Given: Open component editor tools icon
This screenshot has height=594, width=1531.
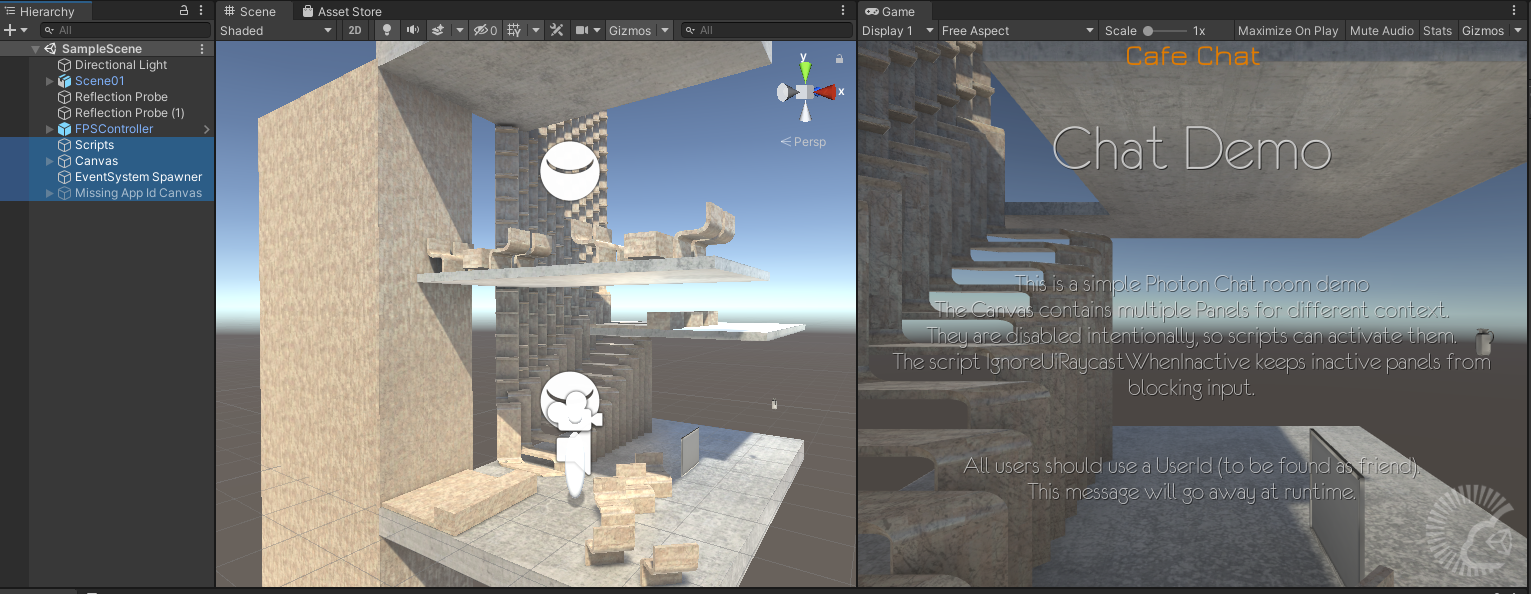Looking at the screenshot, I should pyautogui.click(x=557, y=30).
